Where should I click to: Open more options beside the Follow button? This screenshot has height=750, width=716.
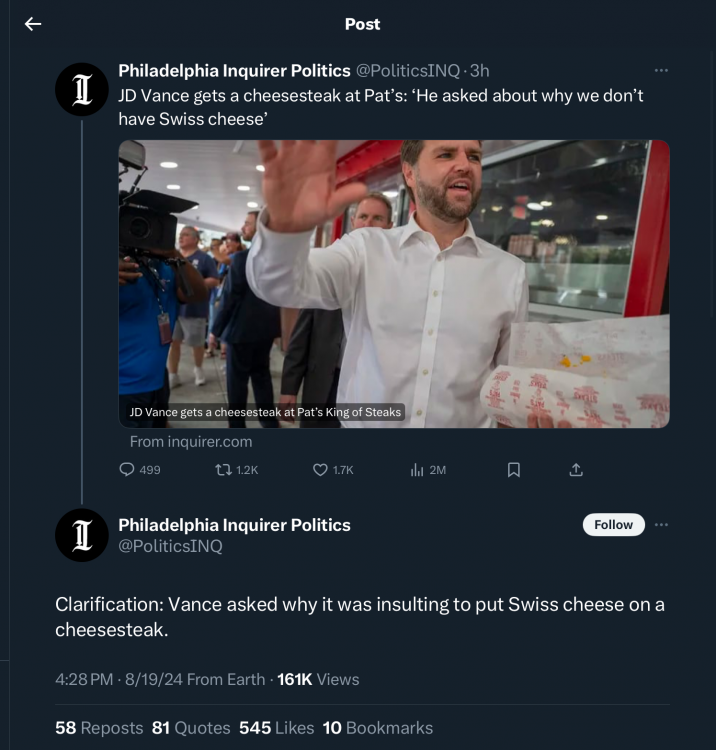coord(661,525)
